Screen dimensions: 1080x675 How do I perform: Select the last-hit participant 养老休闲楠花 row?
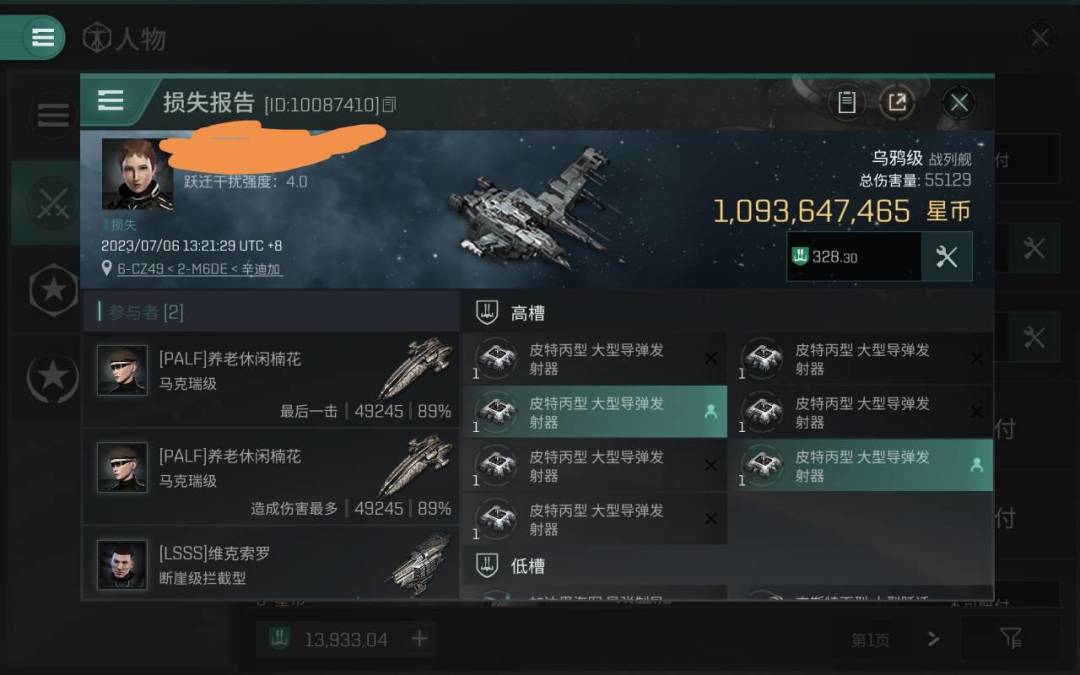(271, 380)
